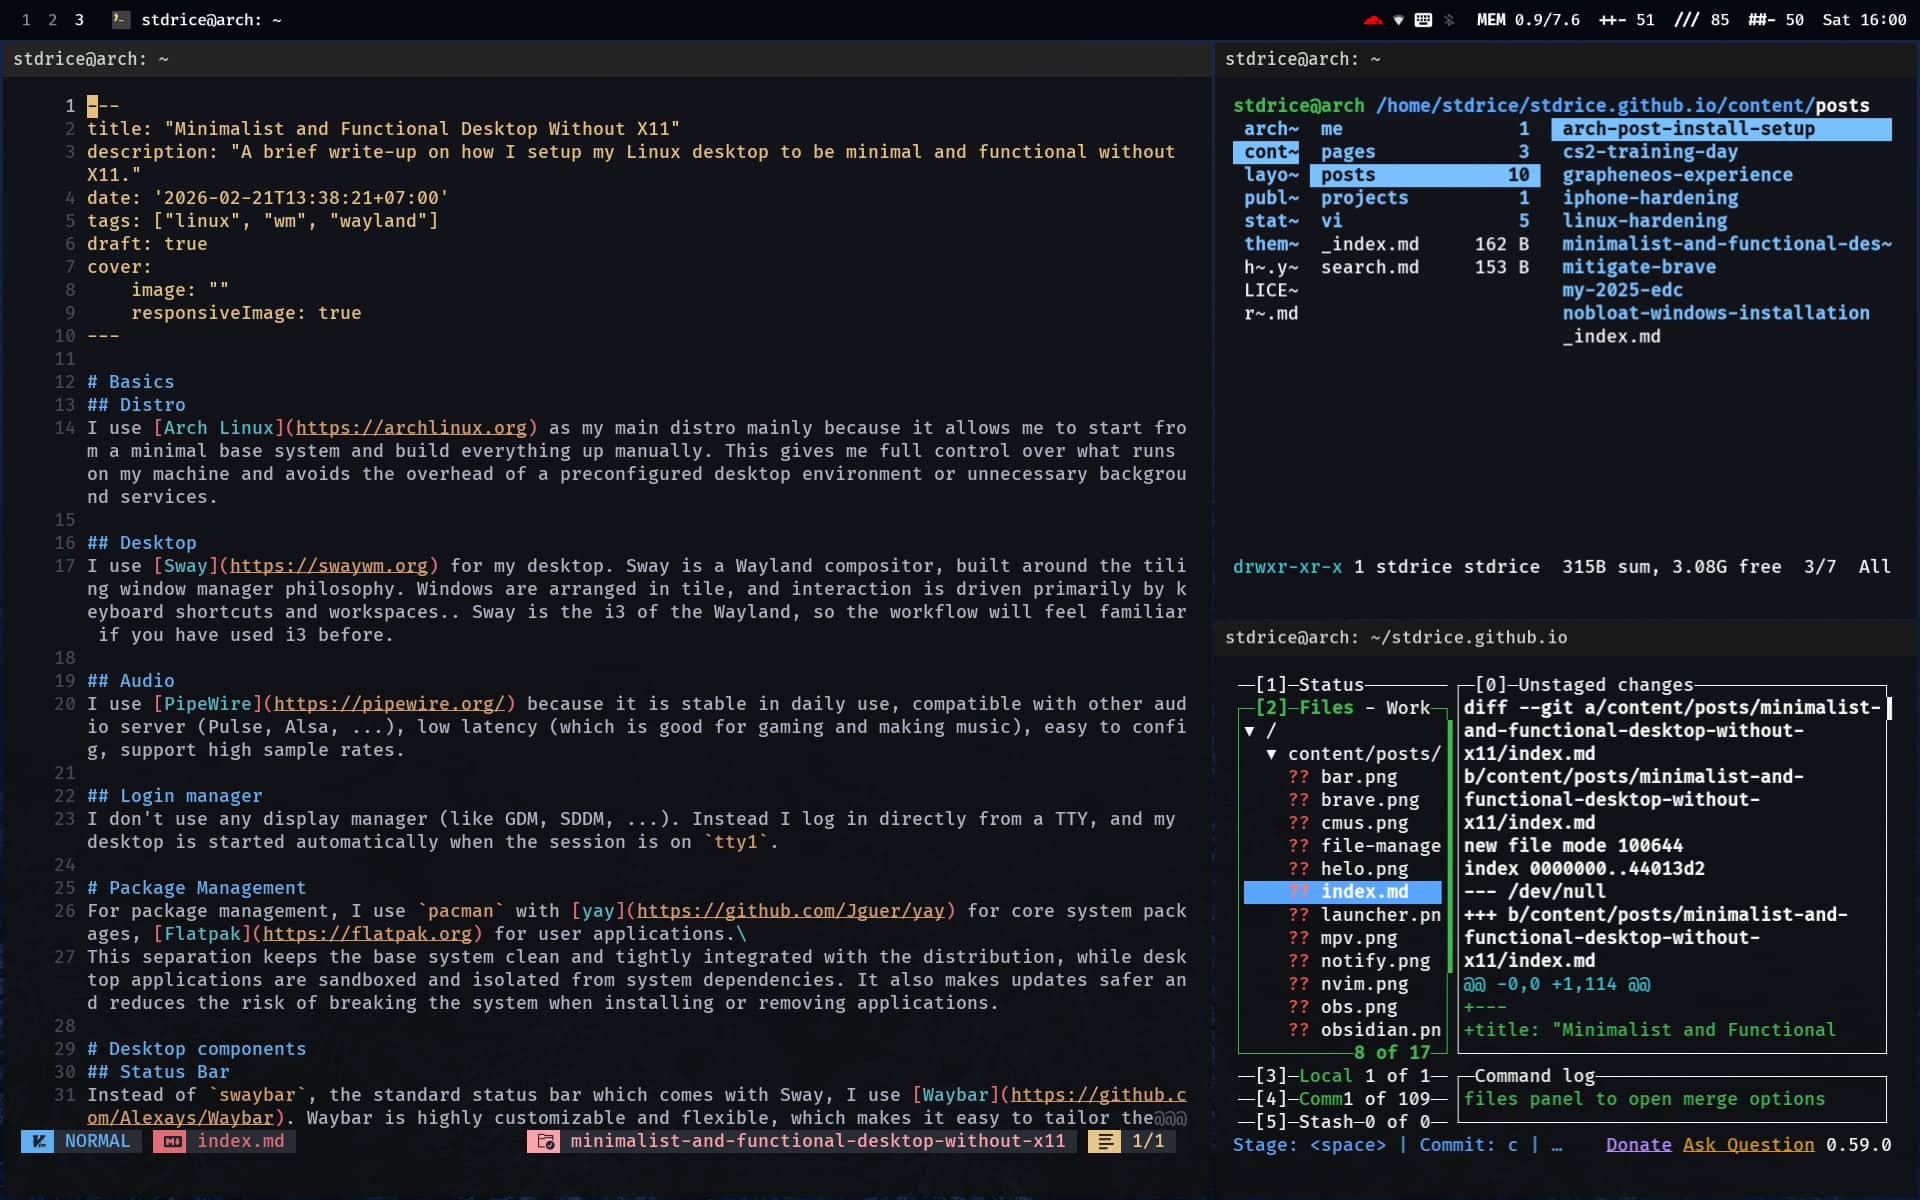Select the launcher.png untracked file
This screenshot has height=1200, width=1920.
tap(1379, 915)
